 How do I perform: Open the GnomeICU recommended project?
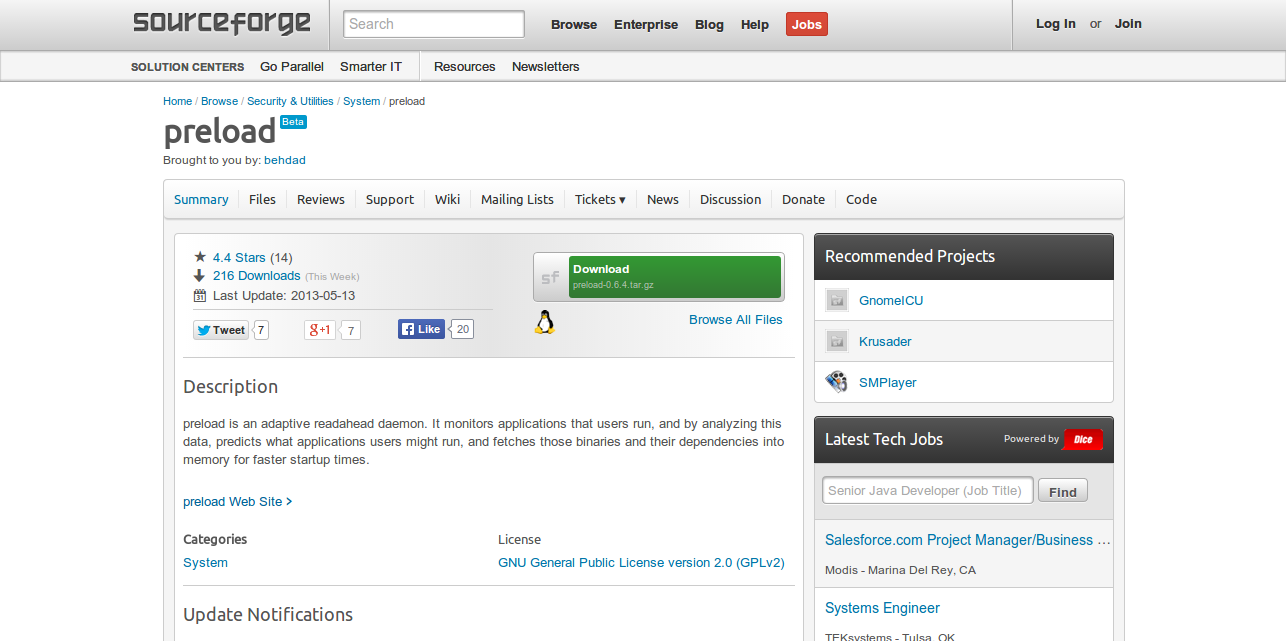(x=891, y=300)
